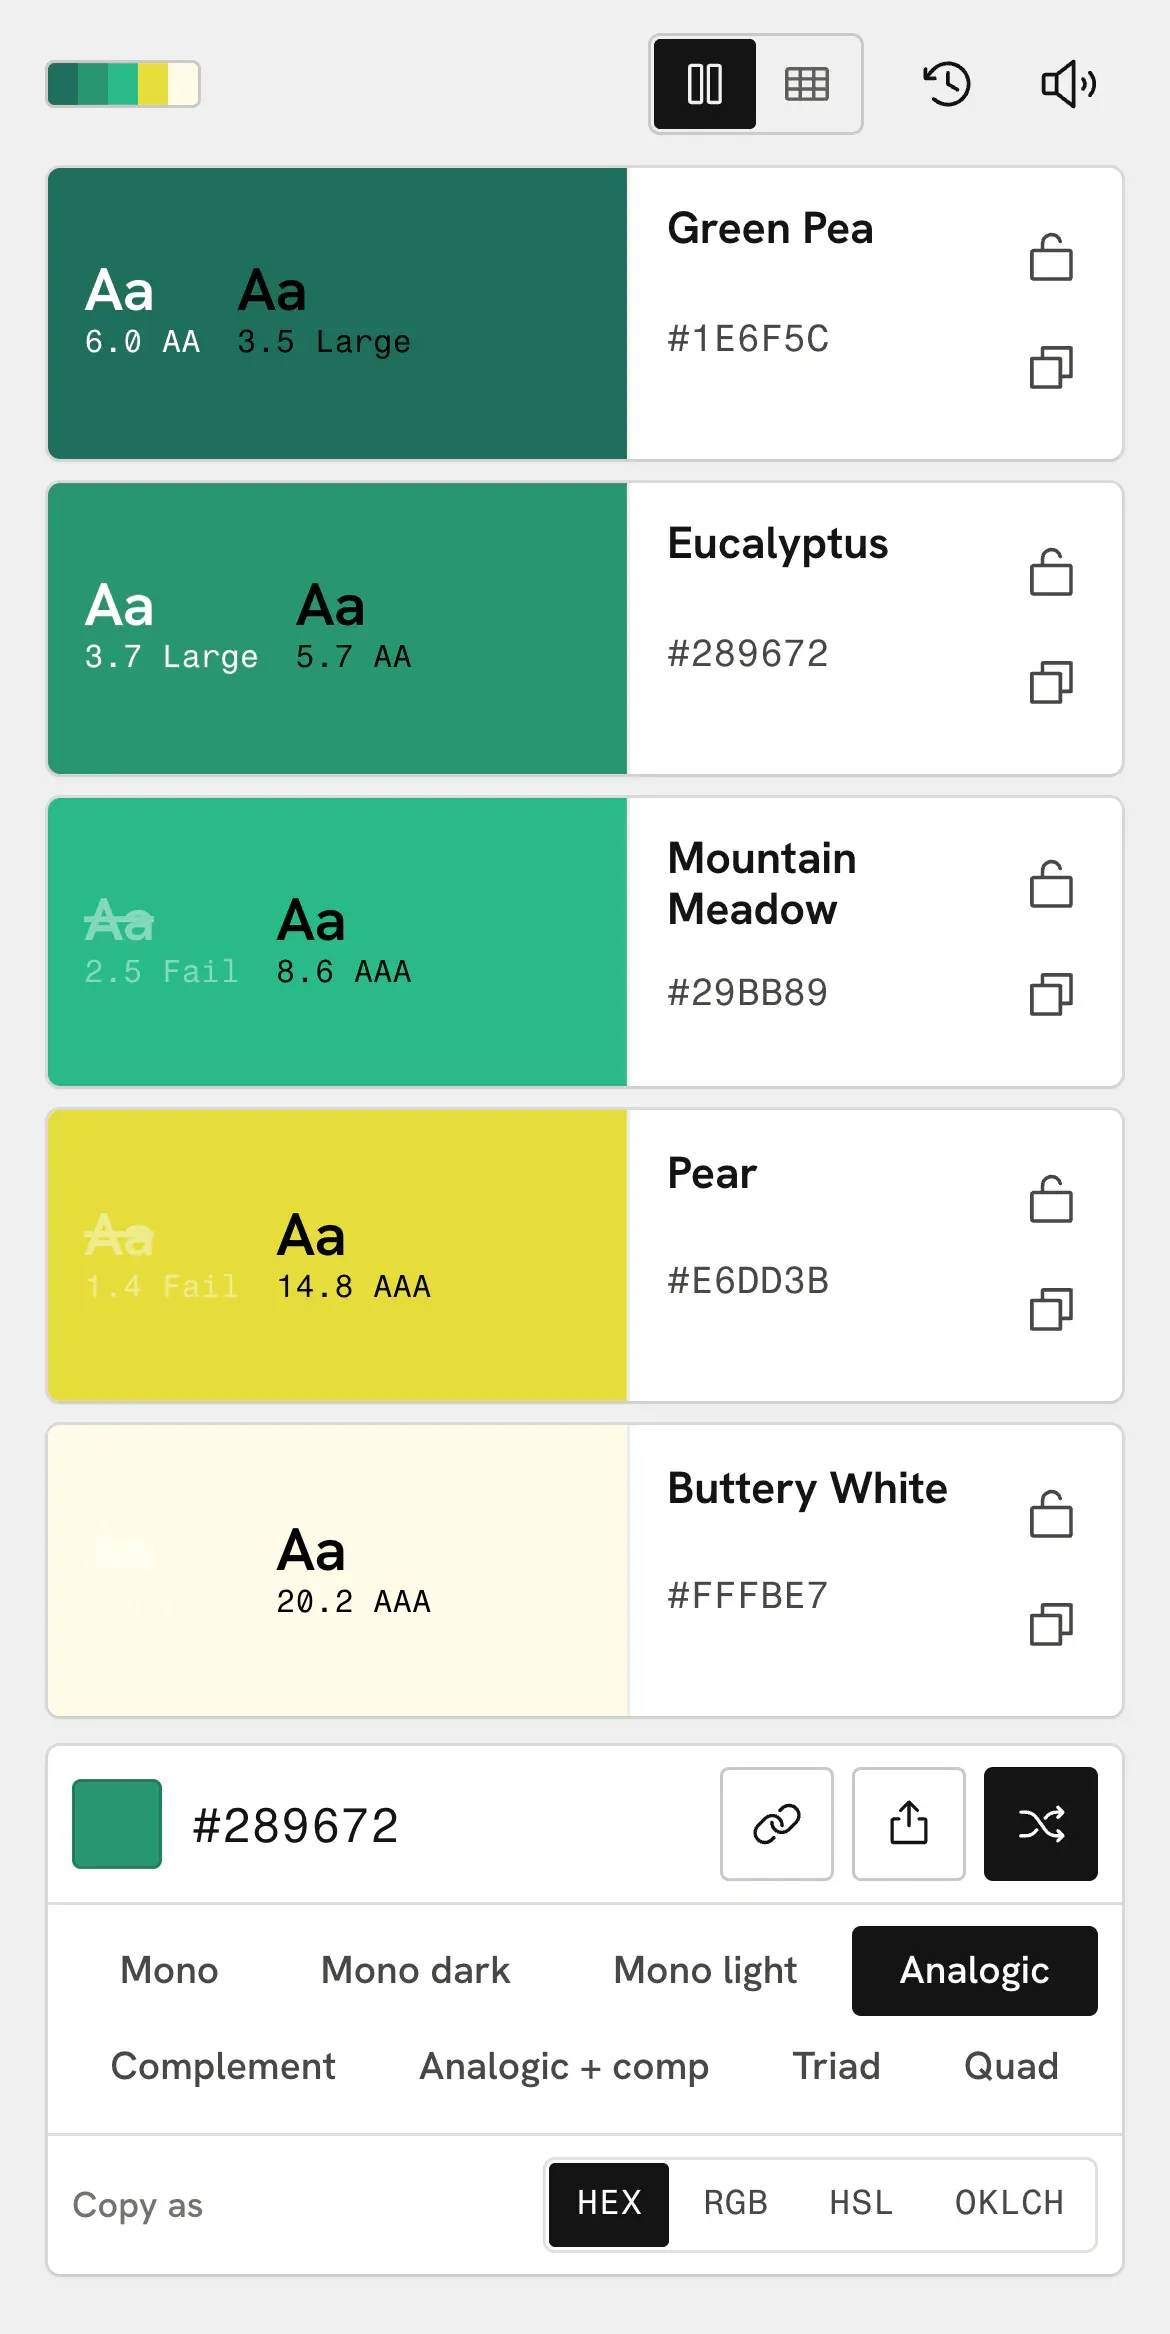Switch to grid table view
This screenshot has height=2334, width=1170.
tap(807, 84)
